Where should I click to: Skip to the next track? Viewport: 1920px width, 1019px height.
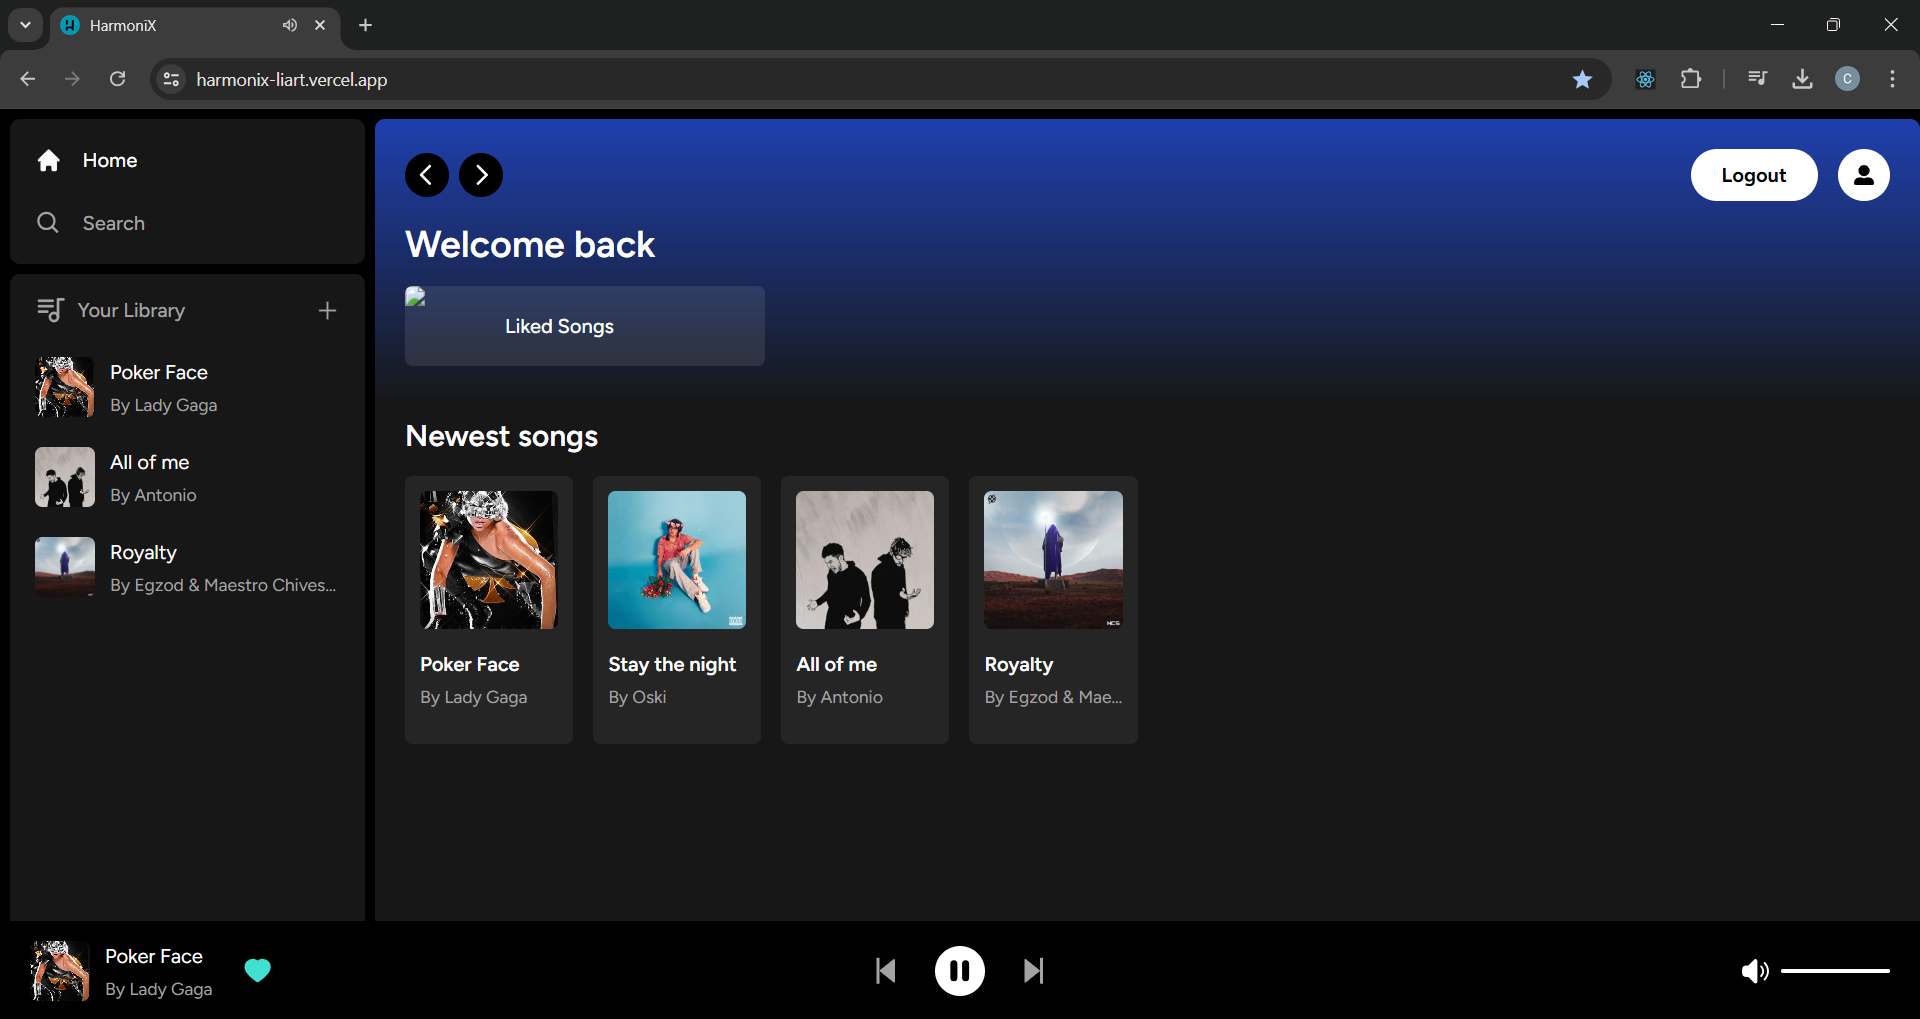pos(1033,971)
